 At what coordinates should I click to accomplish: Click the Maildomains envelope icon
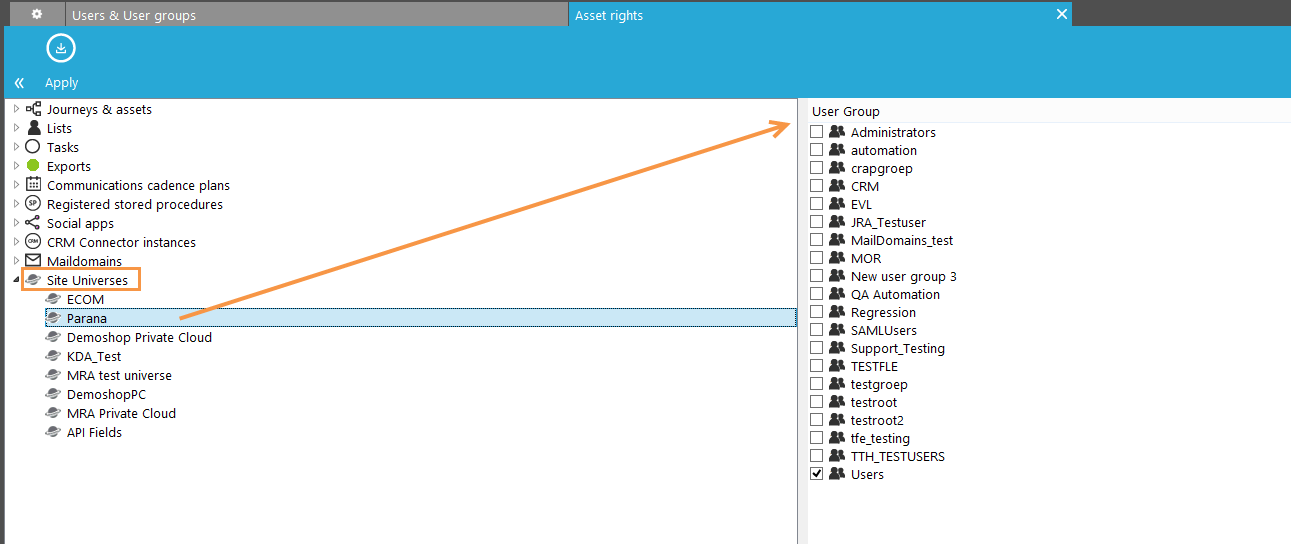tap(33, 261)
